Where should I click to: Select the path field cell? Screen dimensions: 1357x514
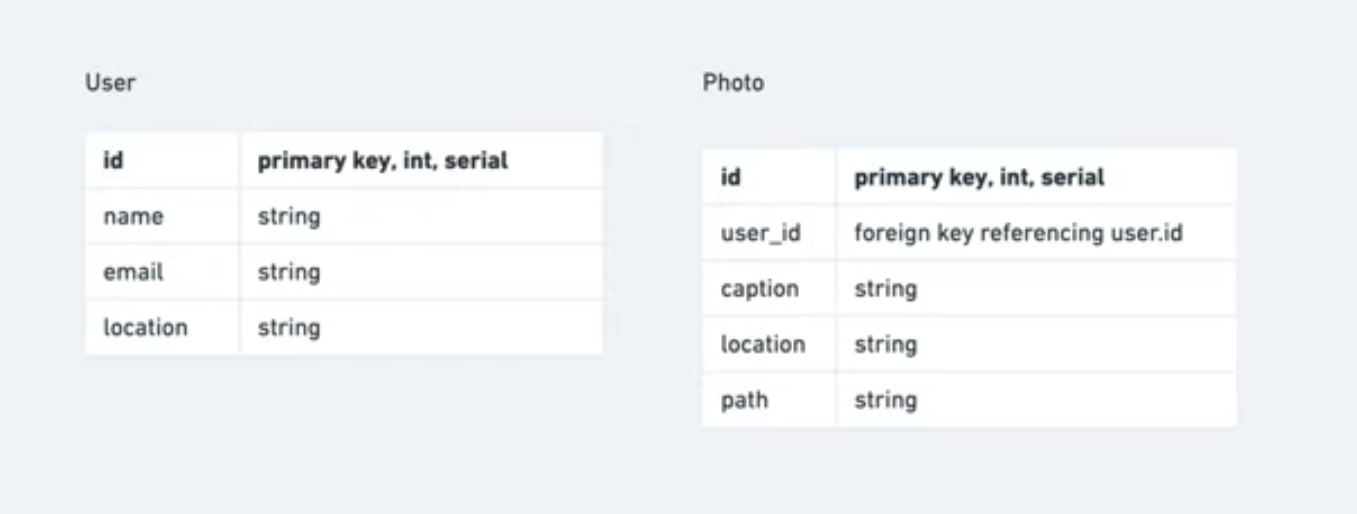(x=745, y=400)
